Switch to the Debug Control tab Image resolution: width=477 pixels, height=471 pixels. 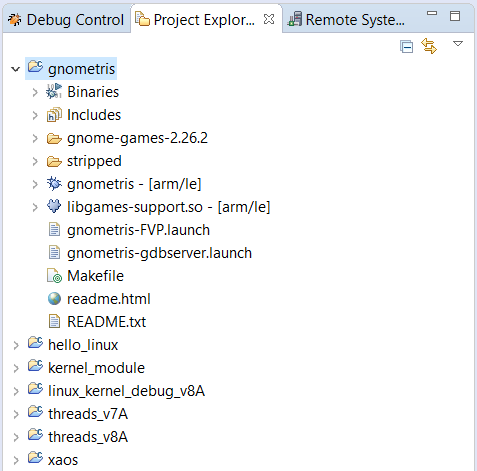(66, 20)
